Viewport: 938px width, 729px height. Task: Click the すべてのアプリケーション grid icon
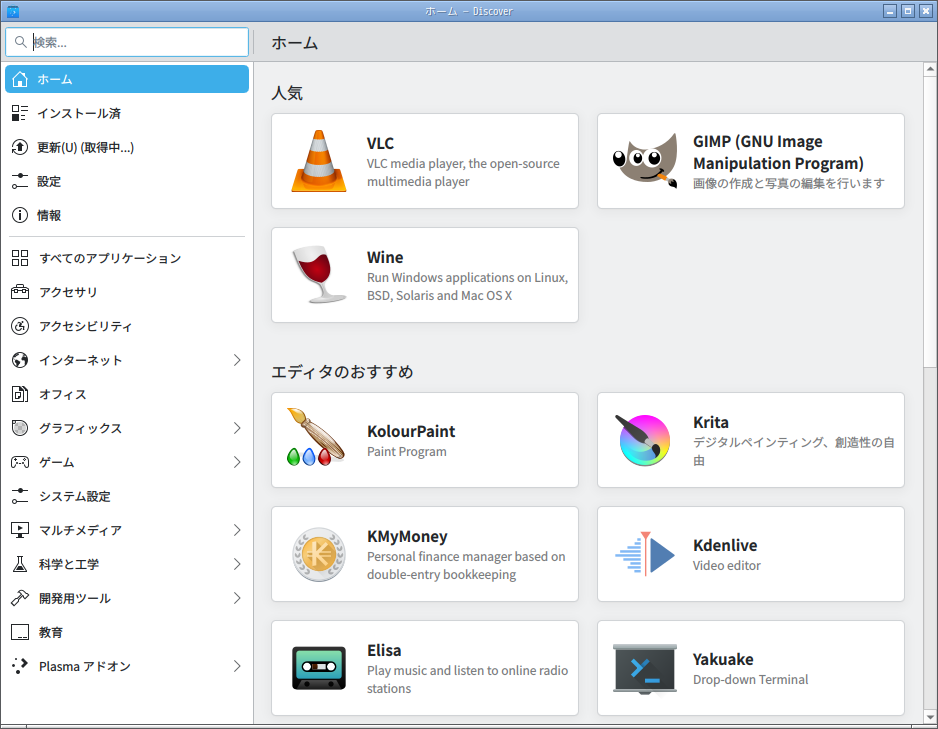20,258
